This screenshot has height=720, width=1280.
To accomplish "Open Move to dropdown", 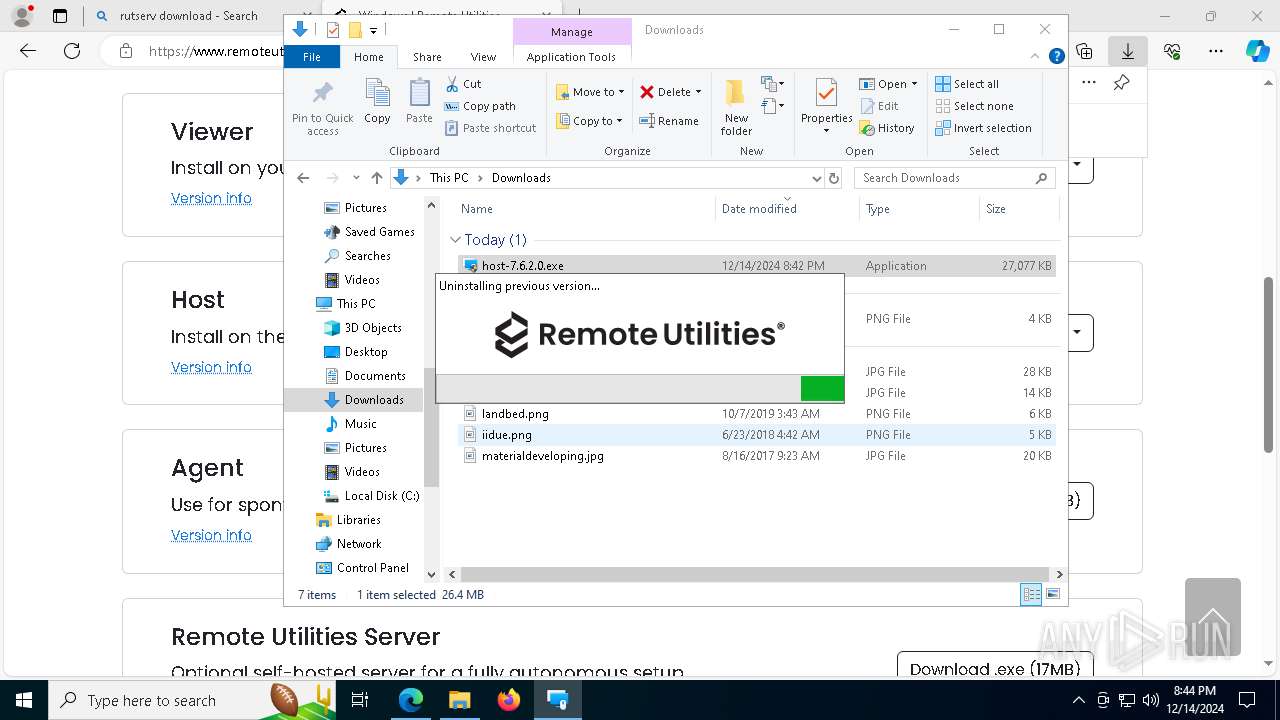I will pyautogui.click(x=590, y=92).
